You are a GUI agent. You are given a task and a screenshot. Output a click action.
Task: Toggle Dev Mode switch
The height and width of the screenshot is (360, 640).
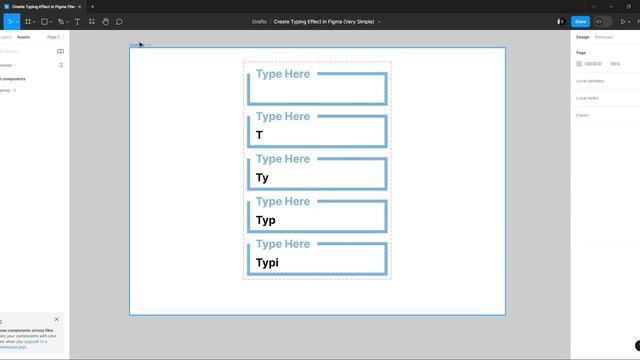602,22
